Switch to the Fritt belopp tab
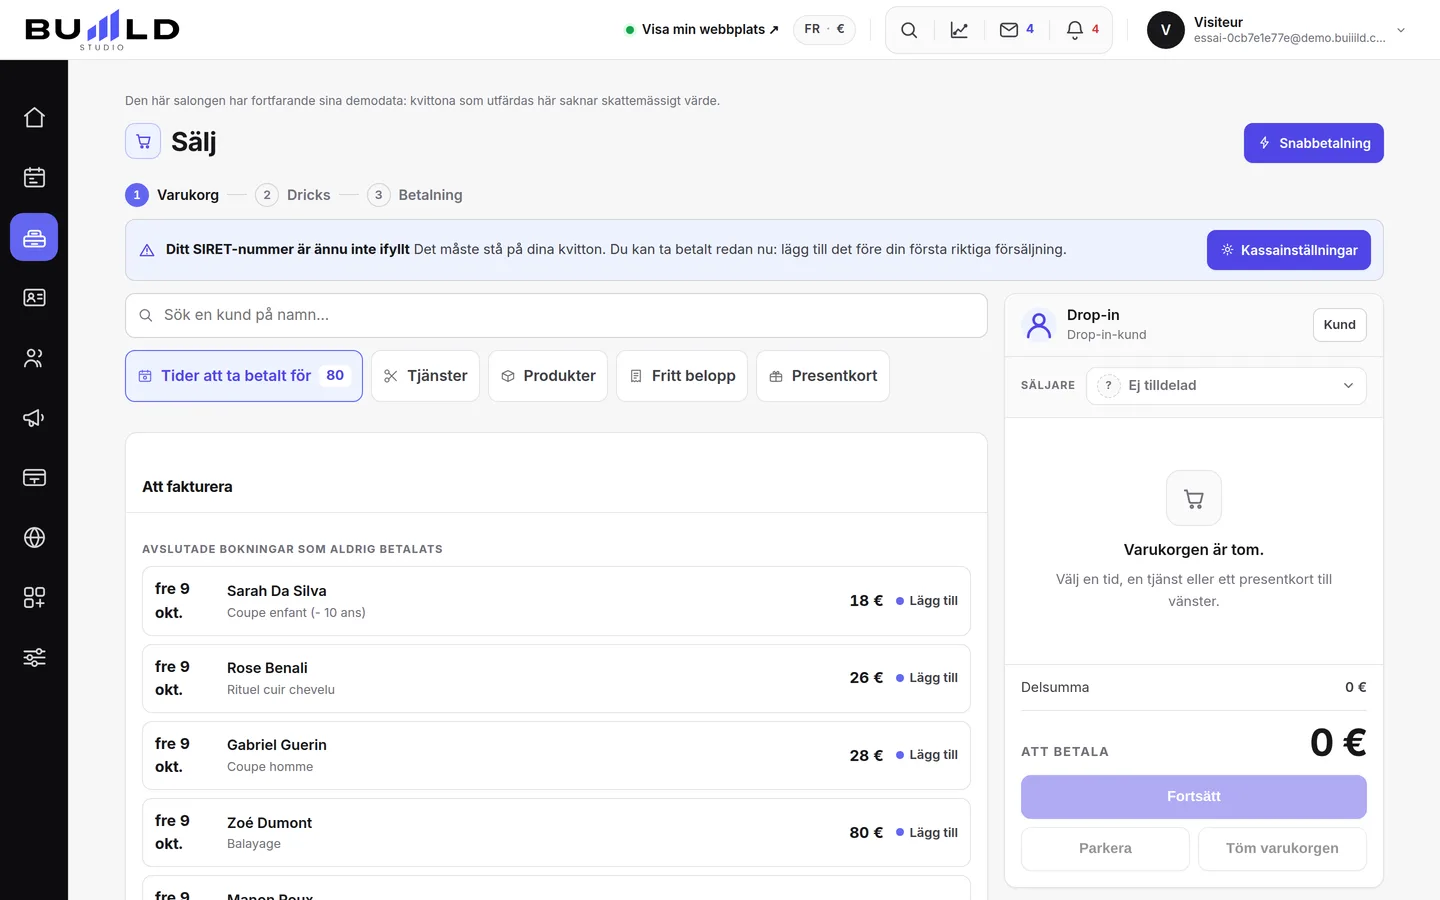Screen dimensions: 1440x900 682,376
